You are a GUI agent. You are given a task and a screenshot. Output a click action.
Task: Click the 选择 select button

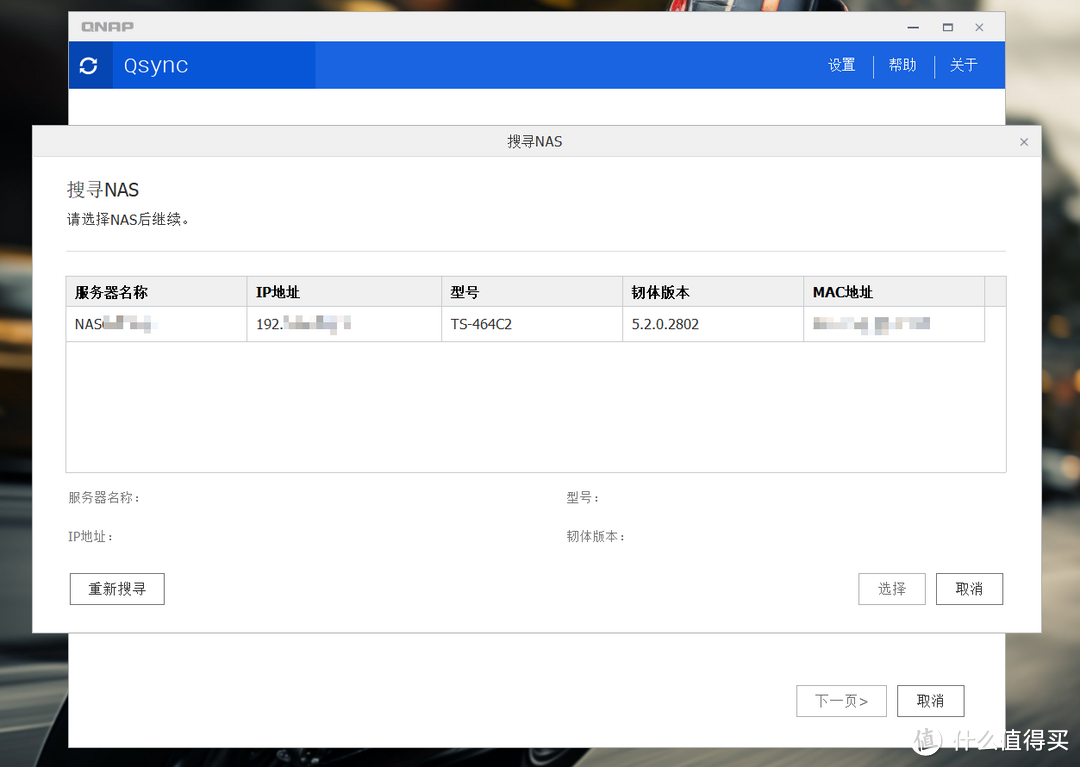click(891, 589)
